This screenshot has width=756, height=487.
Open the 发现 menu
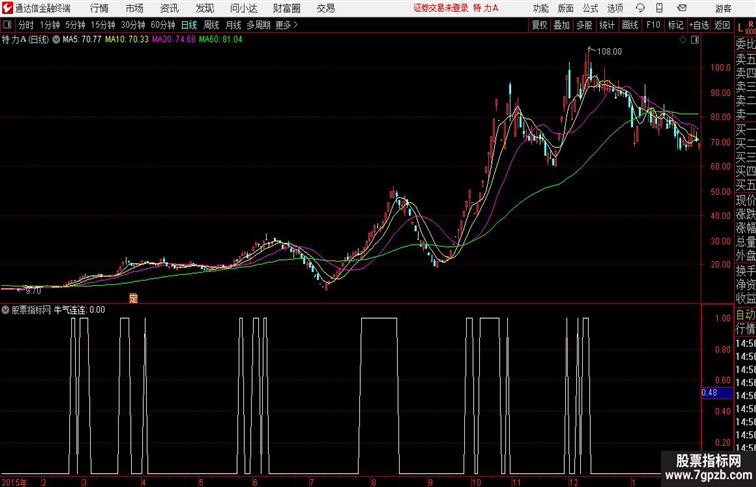[x=204, y=8]
